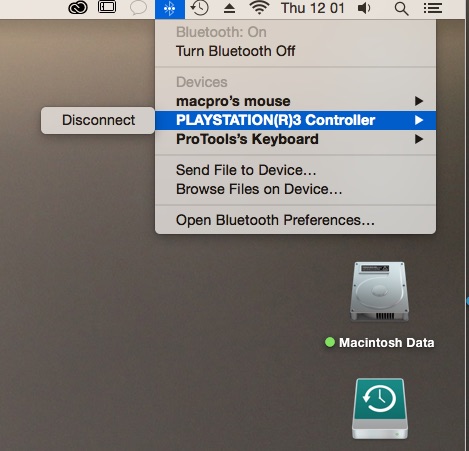Click Disconnect in the controller submenu
Screen dimensions: 469x451
coord(98,120)
